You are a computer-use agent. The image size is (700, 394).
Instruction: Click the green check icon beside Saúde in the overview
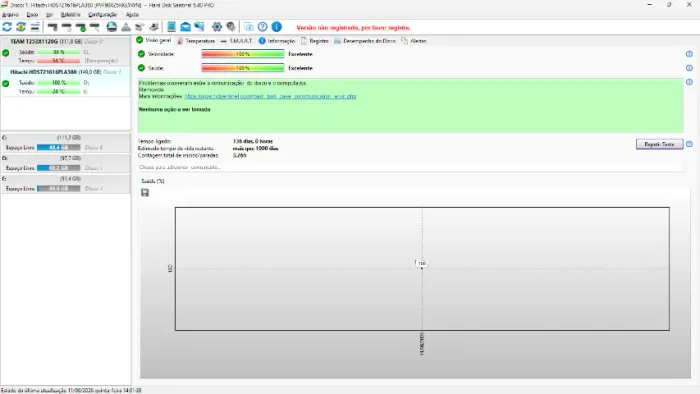point(142,68)
